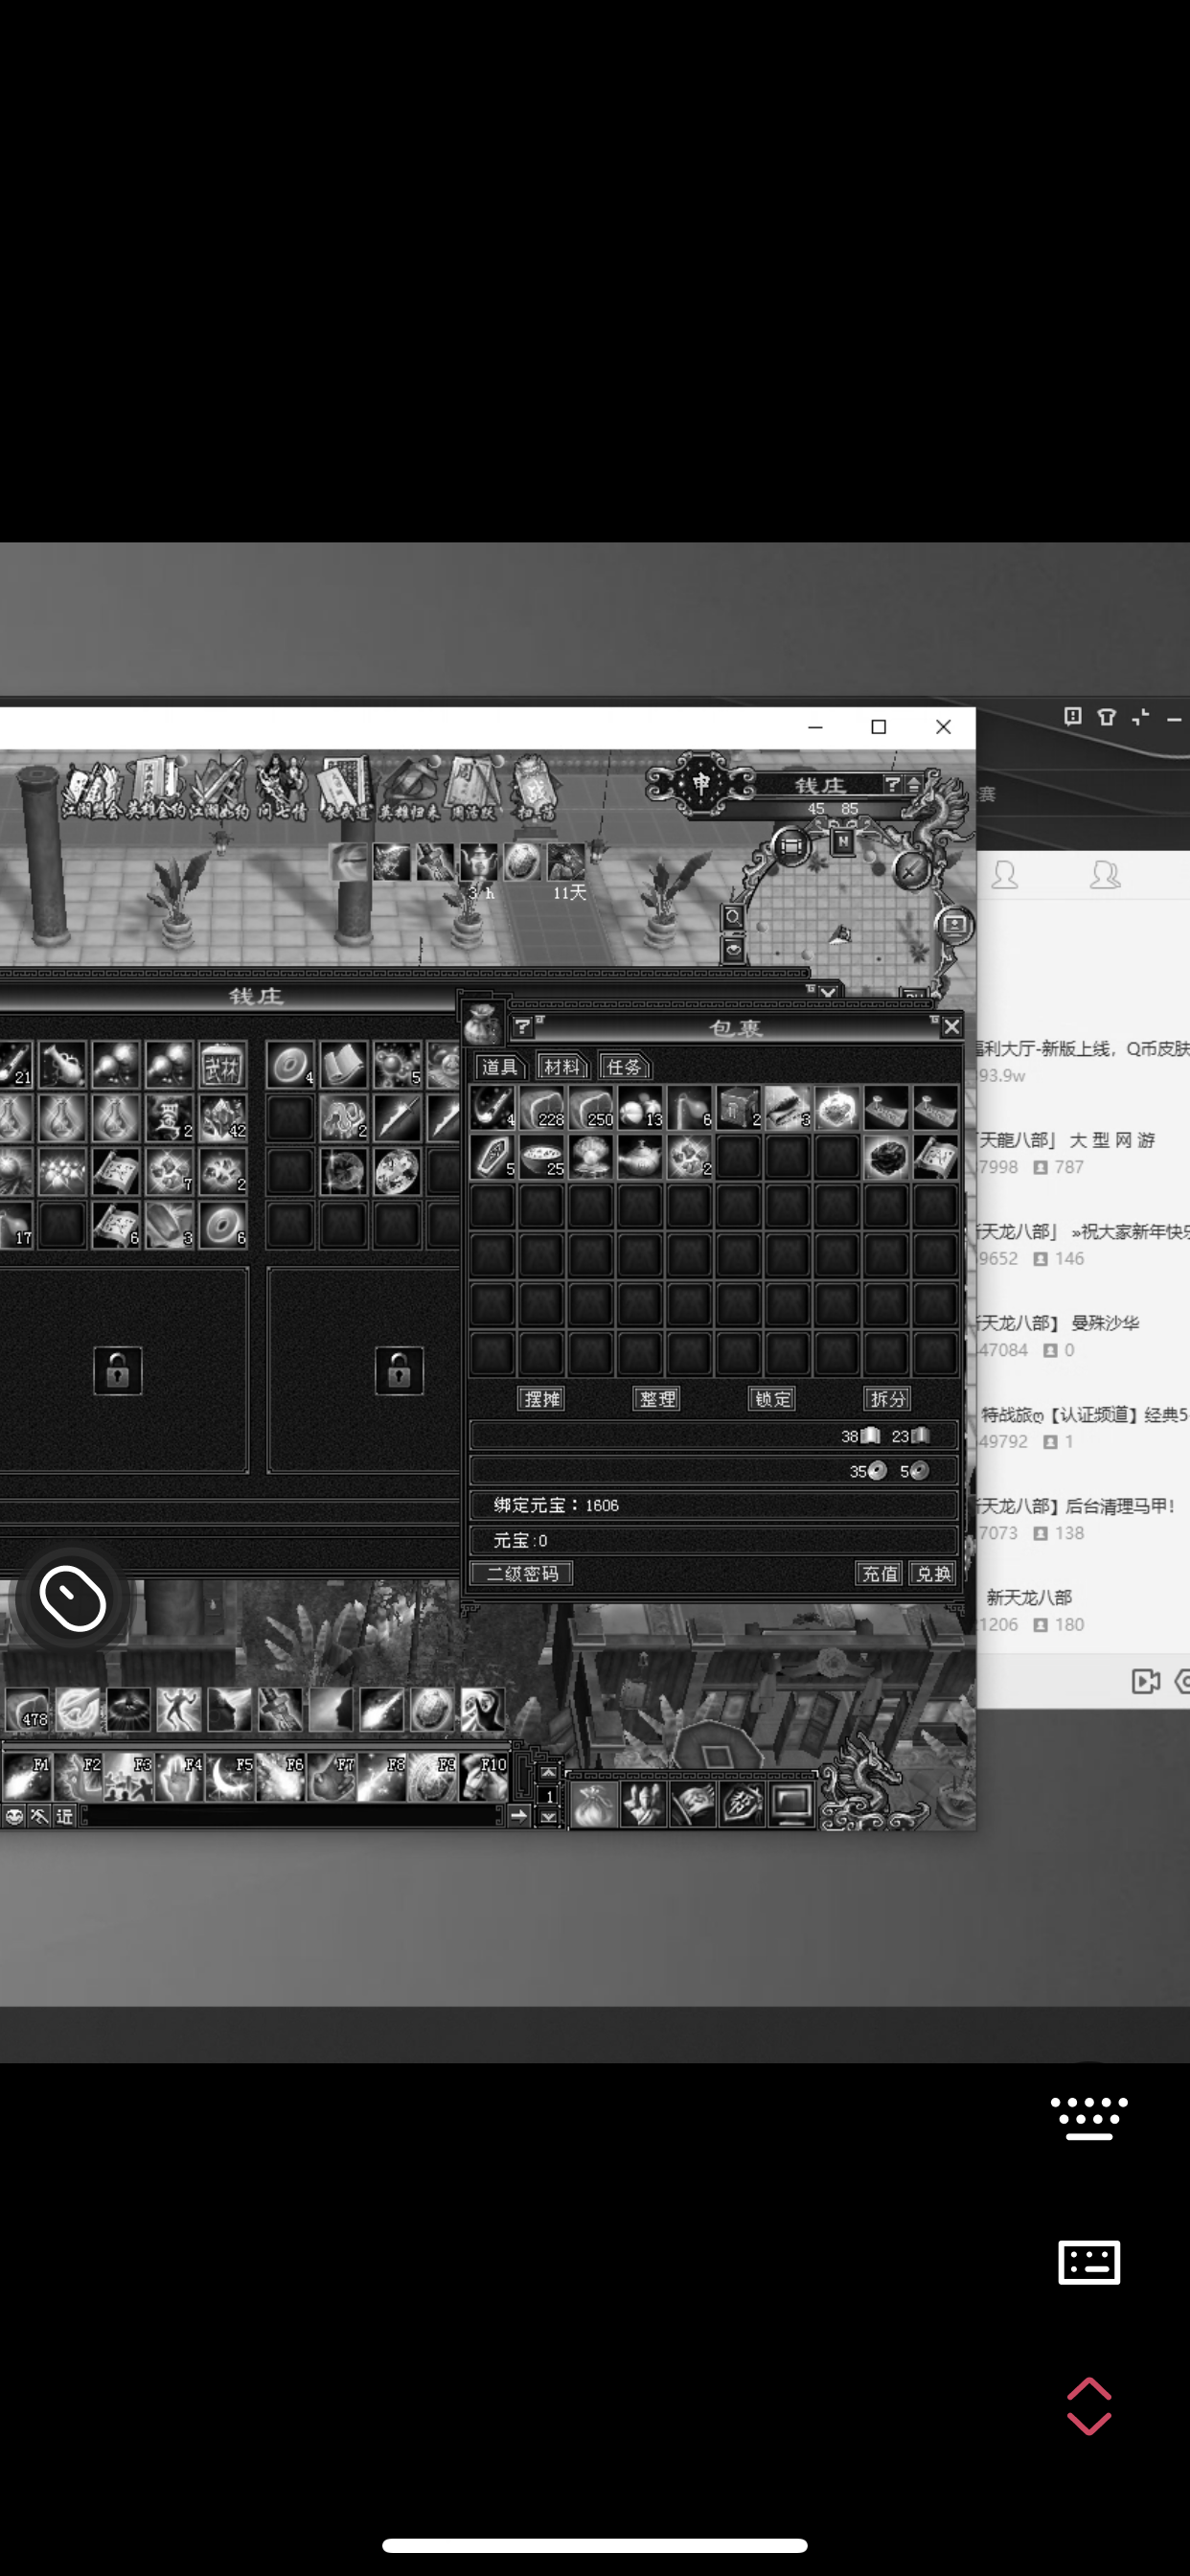This screenshot has height=2576, width=1190.
Task: Send chat with the arrow button
Action: point(519,1816)
